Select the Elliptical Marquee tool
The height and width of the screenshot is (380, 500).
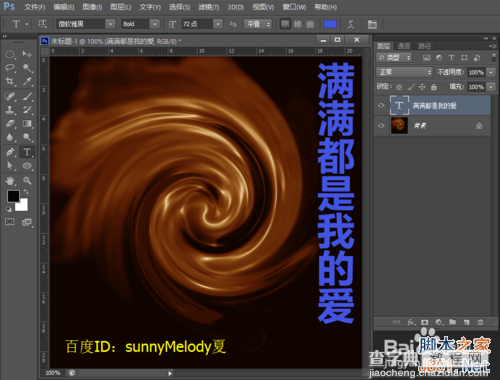pyautogui.click(x=10, y=54)
